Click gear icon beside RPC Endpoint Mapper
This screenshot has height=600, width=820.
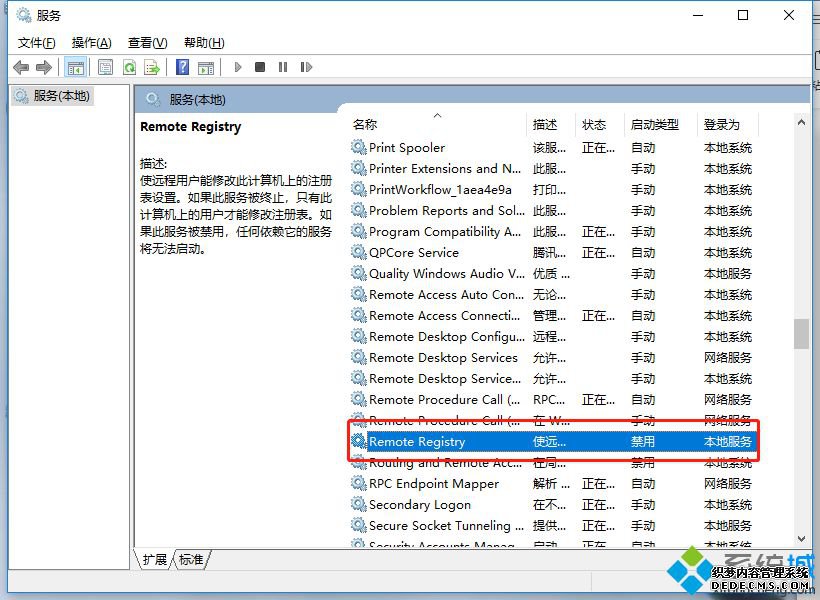pos(358,483)
